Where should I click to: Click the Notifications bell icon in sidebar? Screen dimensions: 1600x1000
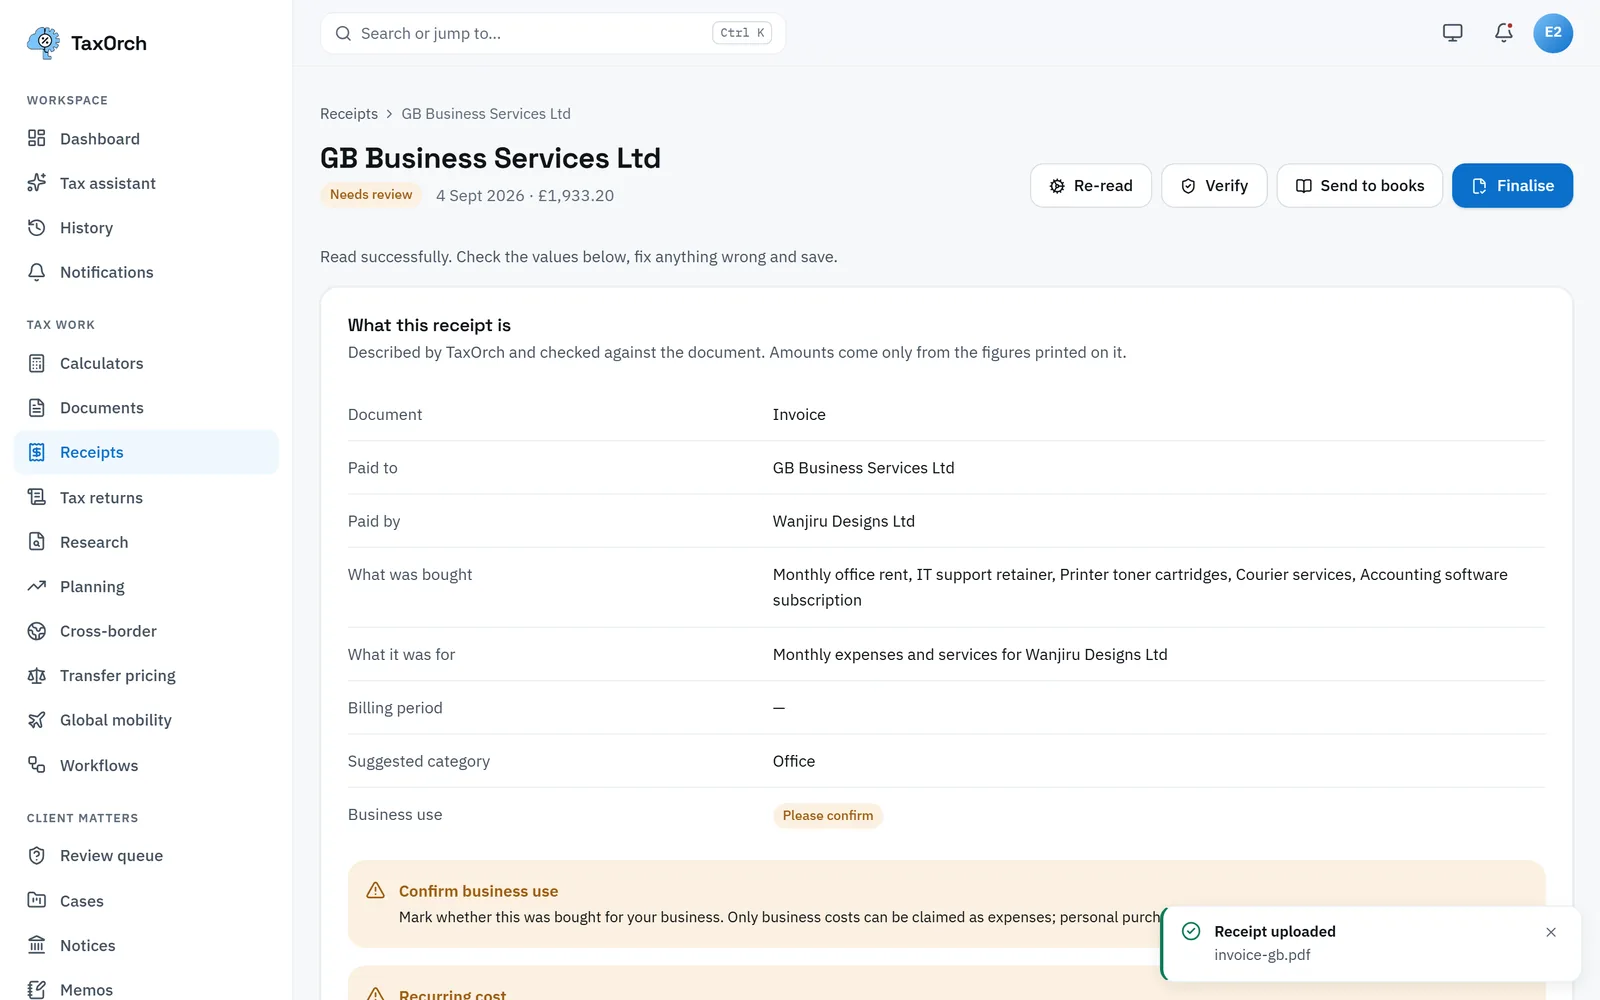37,272
